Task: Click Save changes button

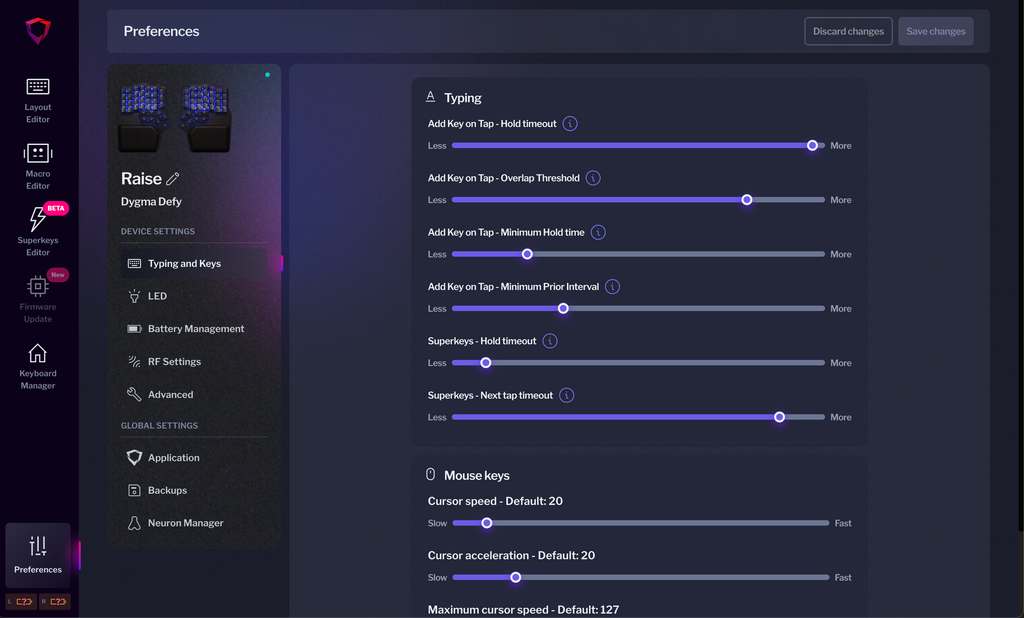Action: [x=935, y=31]
